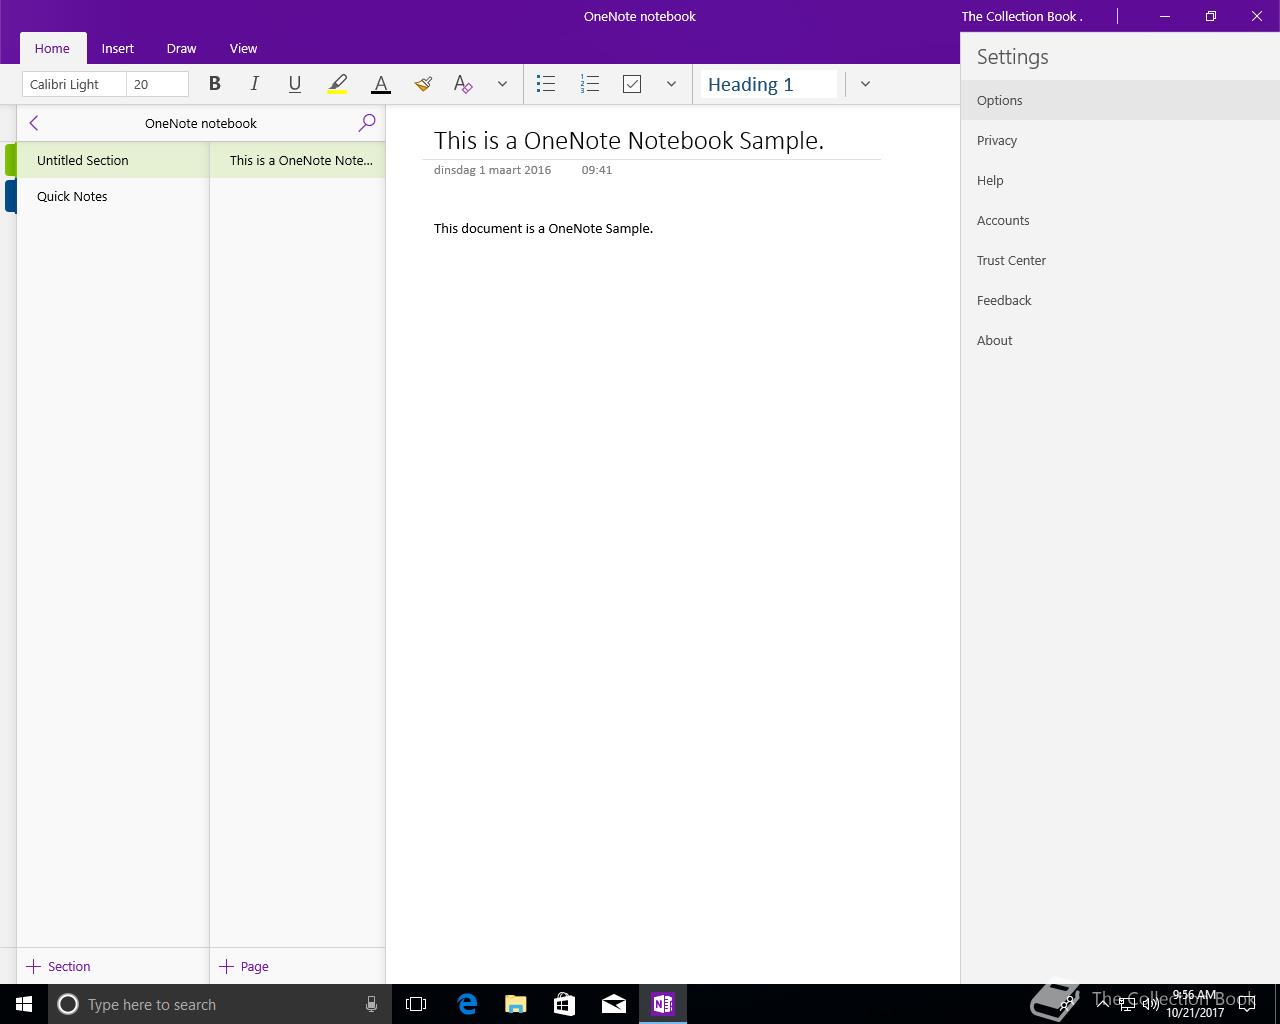
Task: Show hidden system tray icons
Action: pos(1103,1004)
